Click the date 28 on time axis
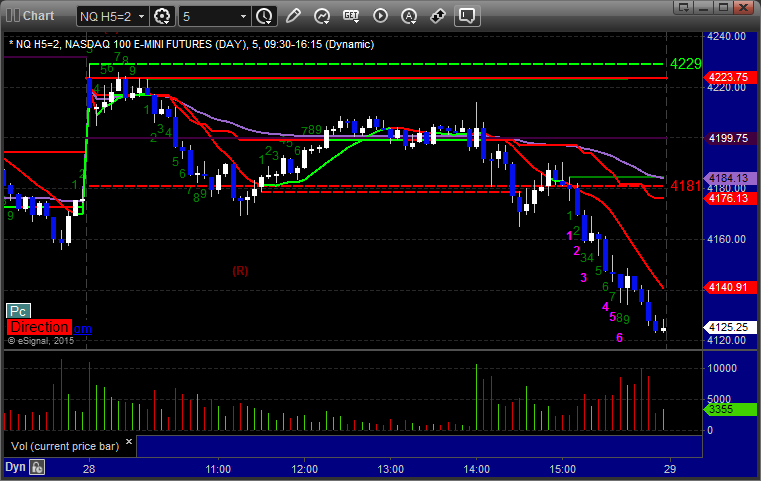Image resolution: width=761 pixels, height=481 pixels. [89, 469]
